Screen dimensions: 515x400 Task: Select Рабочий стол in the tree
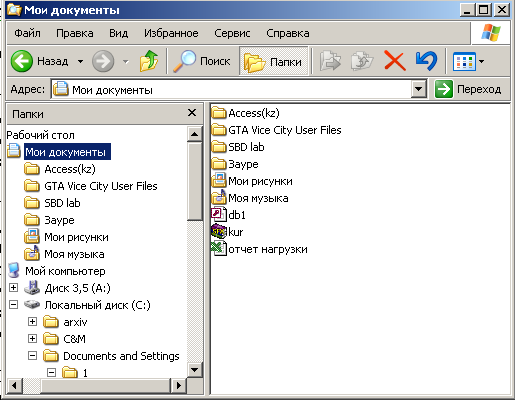pyautogui.click(x=40, y=135)
